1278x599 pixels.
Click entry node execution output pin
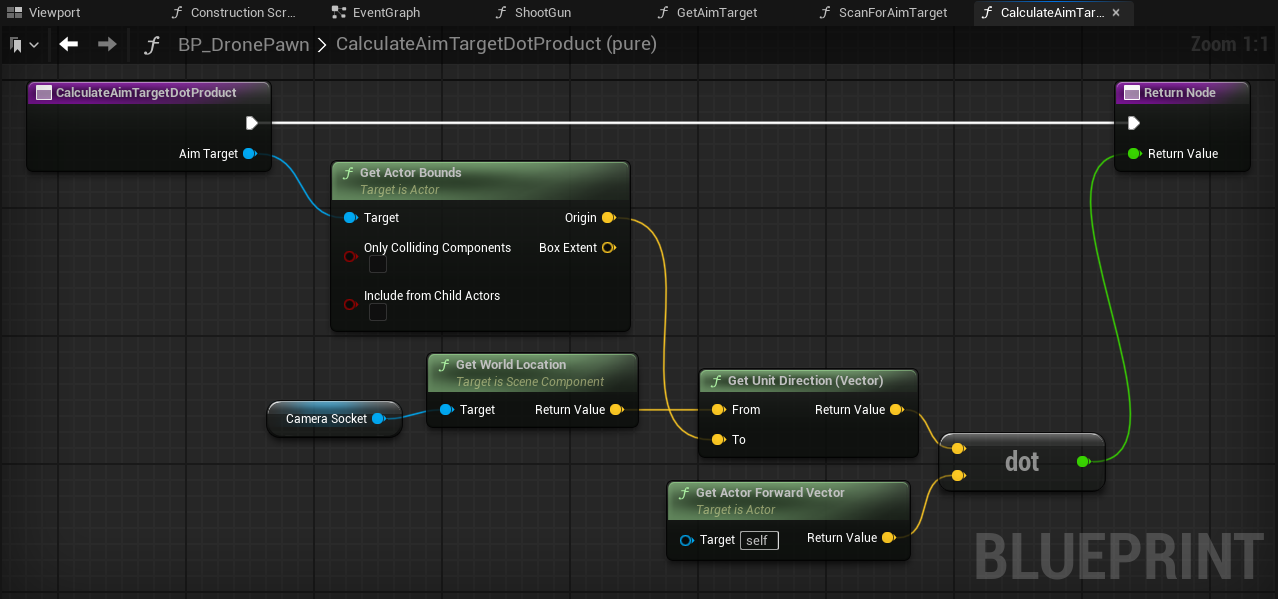252,123
